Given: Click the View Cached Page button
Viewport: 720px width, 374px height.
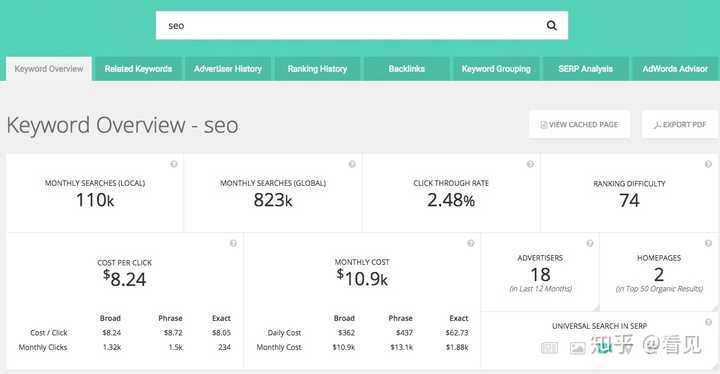Looking at the screenshot, I should (579, 125).
